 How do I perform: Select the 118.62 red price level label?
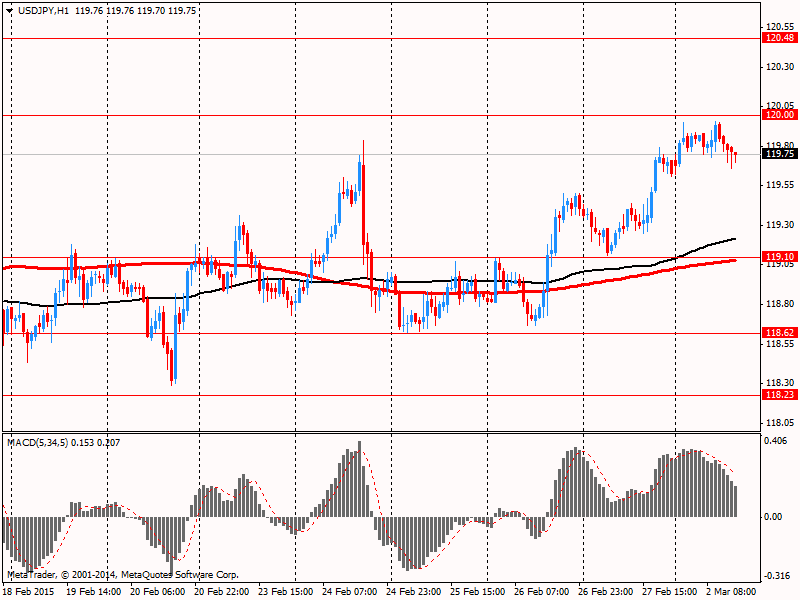click(779, 333)
